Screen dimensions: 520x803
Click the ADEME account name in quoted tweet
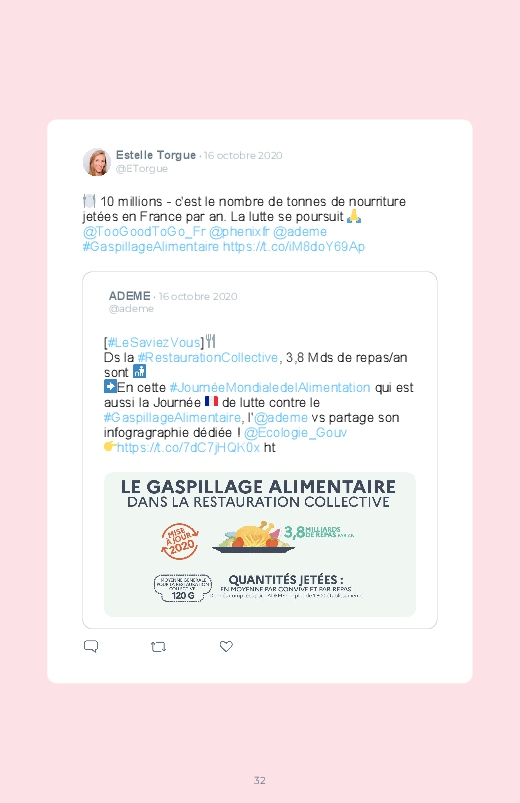(x=130, y=296)
